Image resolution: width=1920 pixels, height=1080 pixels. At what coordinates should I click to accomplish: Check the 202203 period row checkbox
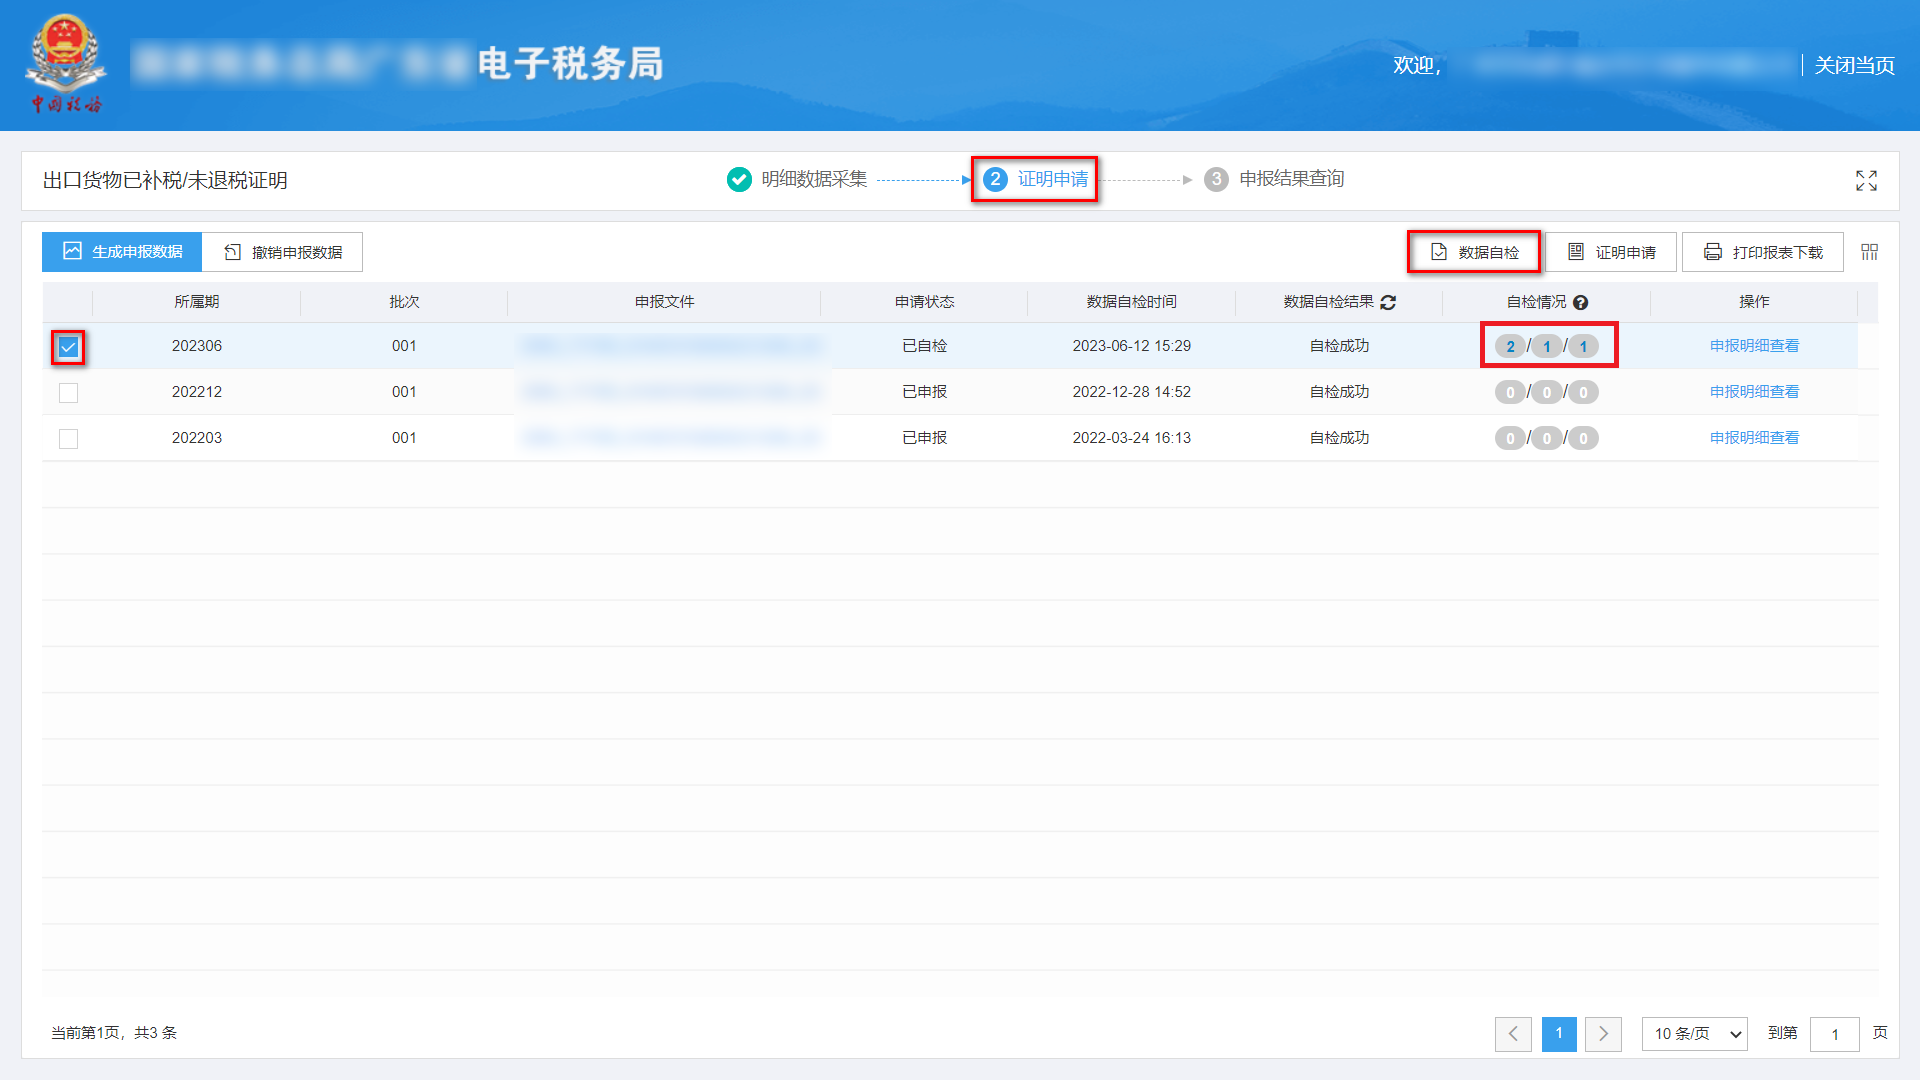[68, 439]
